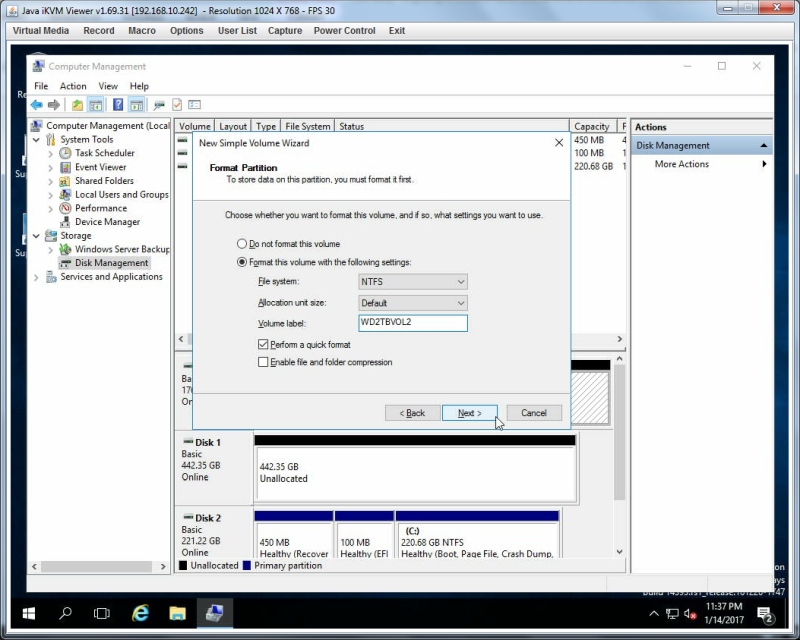Collapse the Storage tree node
This screenshot has width=800, height=640.
coord(36,236)
